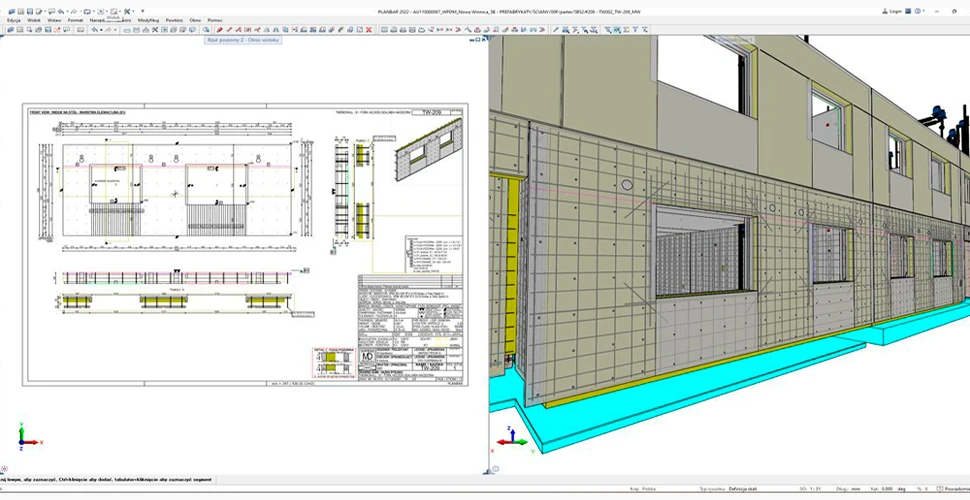
Task: Click the help question mark icon
Action: (920, 10)
